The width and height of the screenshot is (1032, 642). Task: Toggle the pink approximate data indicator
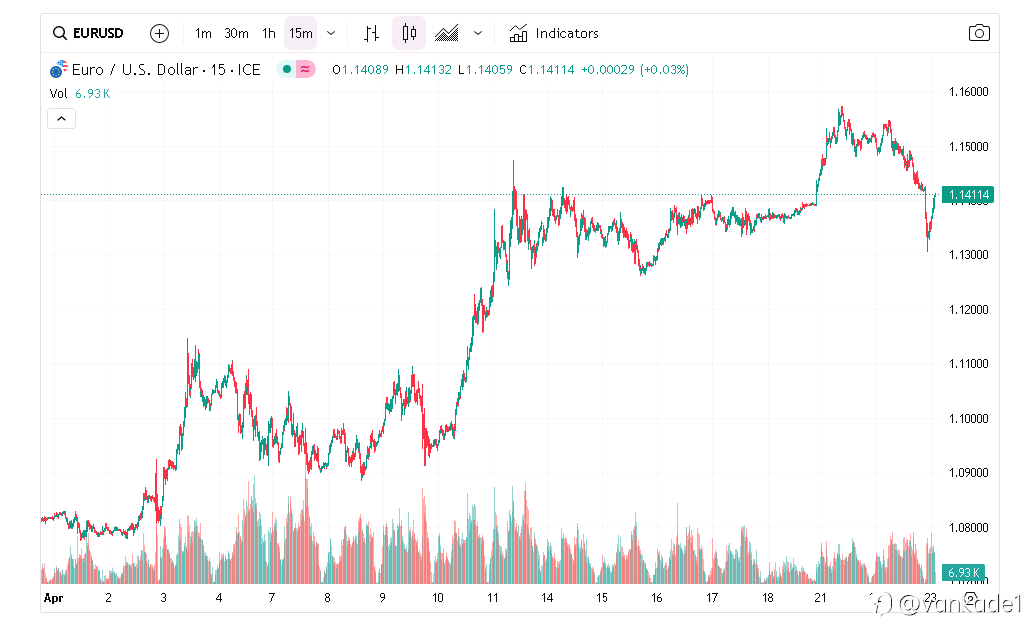[x=305, y=69]
